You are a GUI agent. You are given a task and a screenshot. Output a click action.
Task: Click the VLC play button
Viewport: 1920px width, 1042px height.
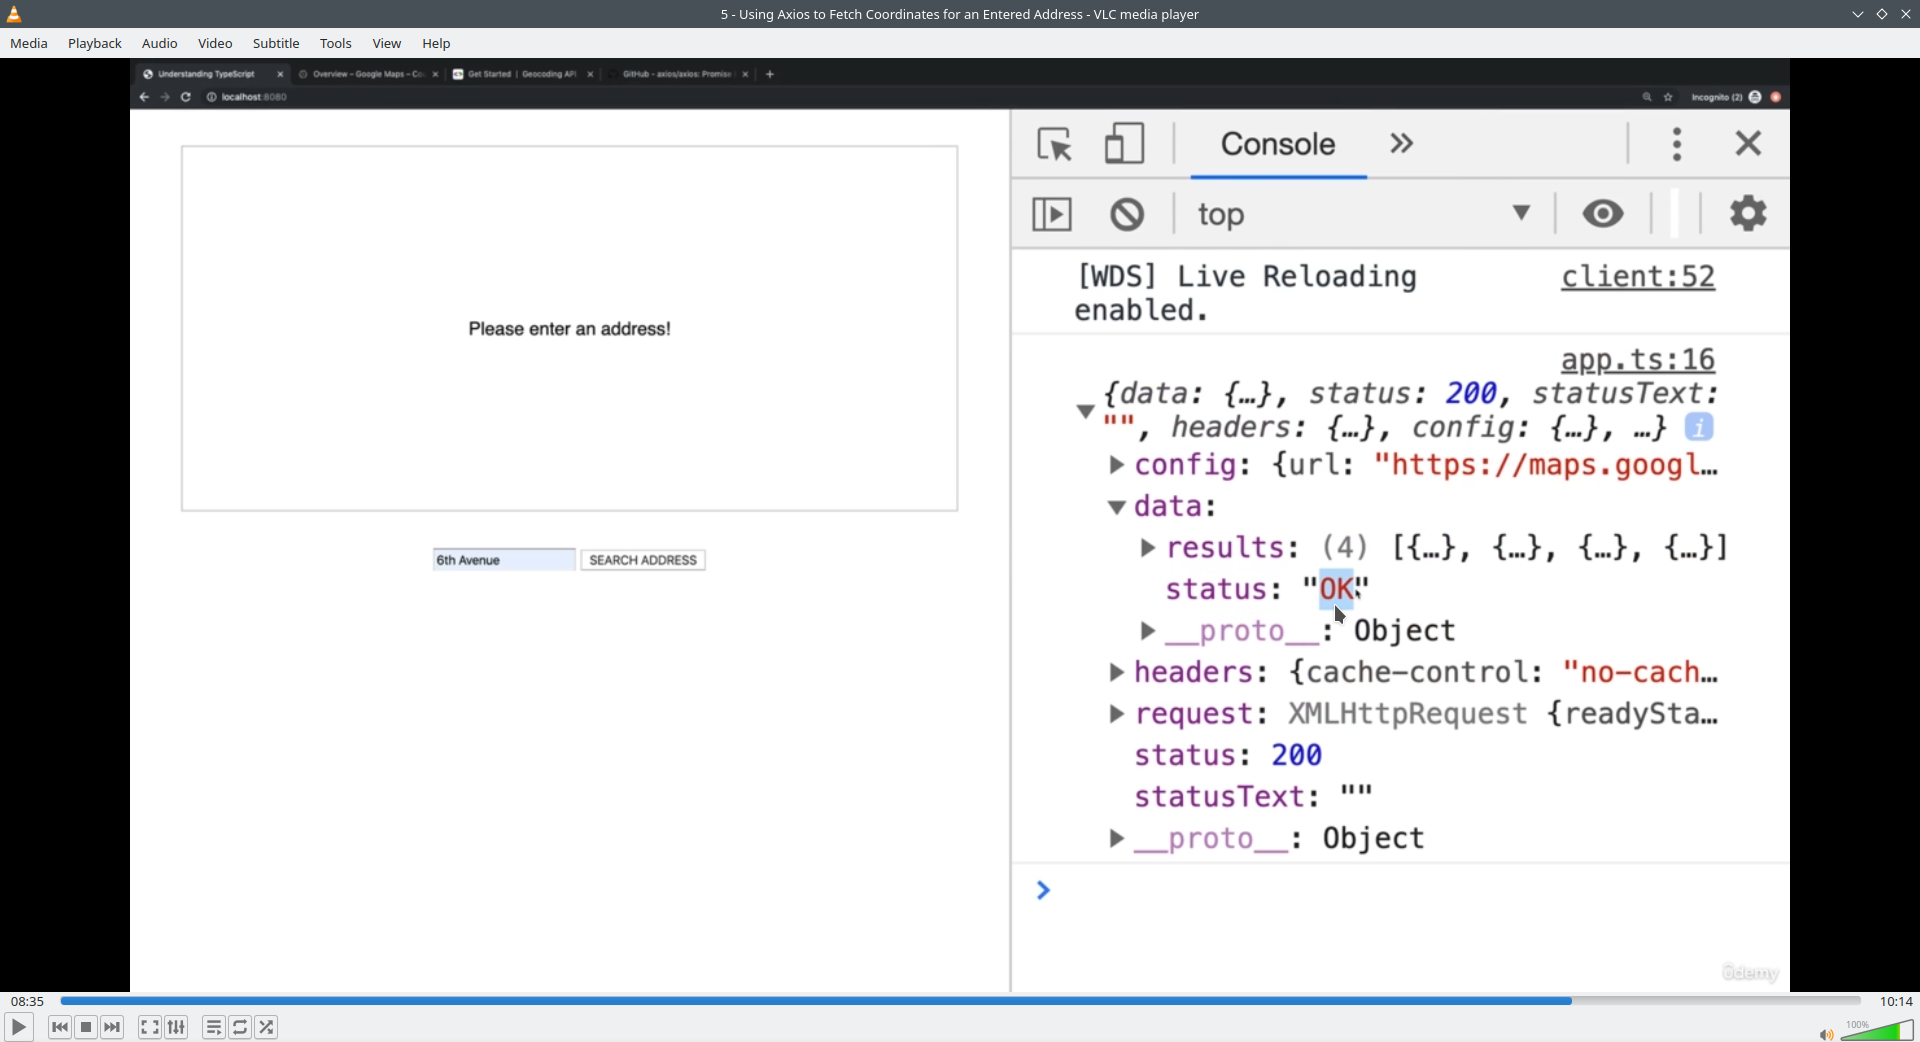[x=18, y=1027]
